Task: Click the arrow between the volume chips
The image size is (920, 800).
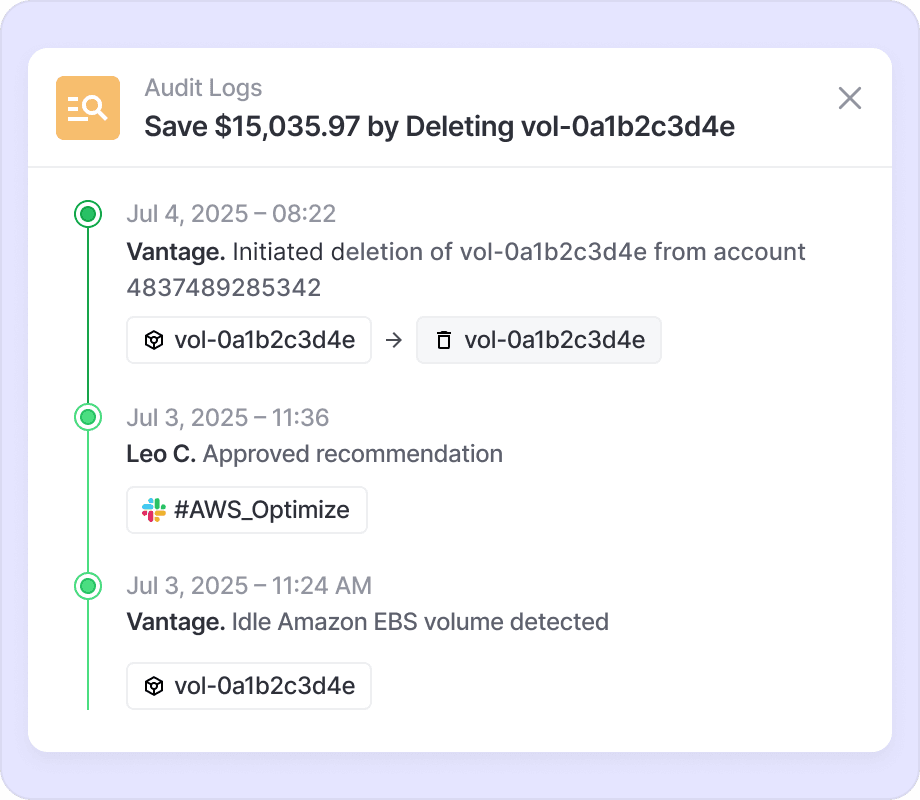Action: (x=394, y=340)
